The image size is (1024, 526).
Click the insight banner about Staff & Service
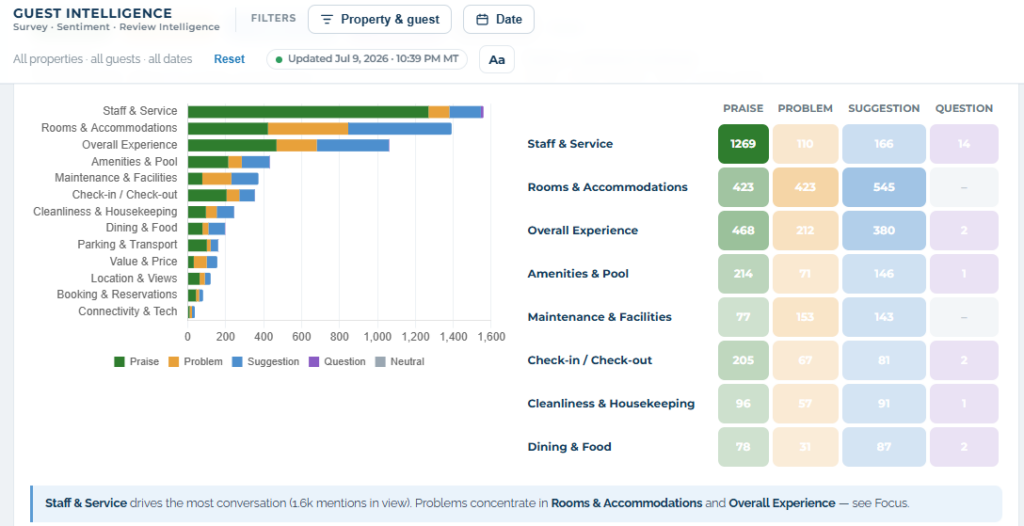coord(515,503)
